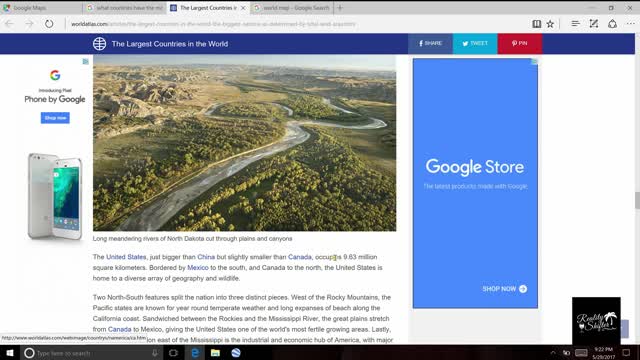The height and width of the screenshot is (360, 640).
Task: Go back with the browser back arrow
Action: 9,24
